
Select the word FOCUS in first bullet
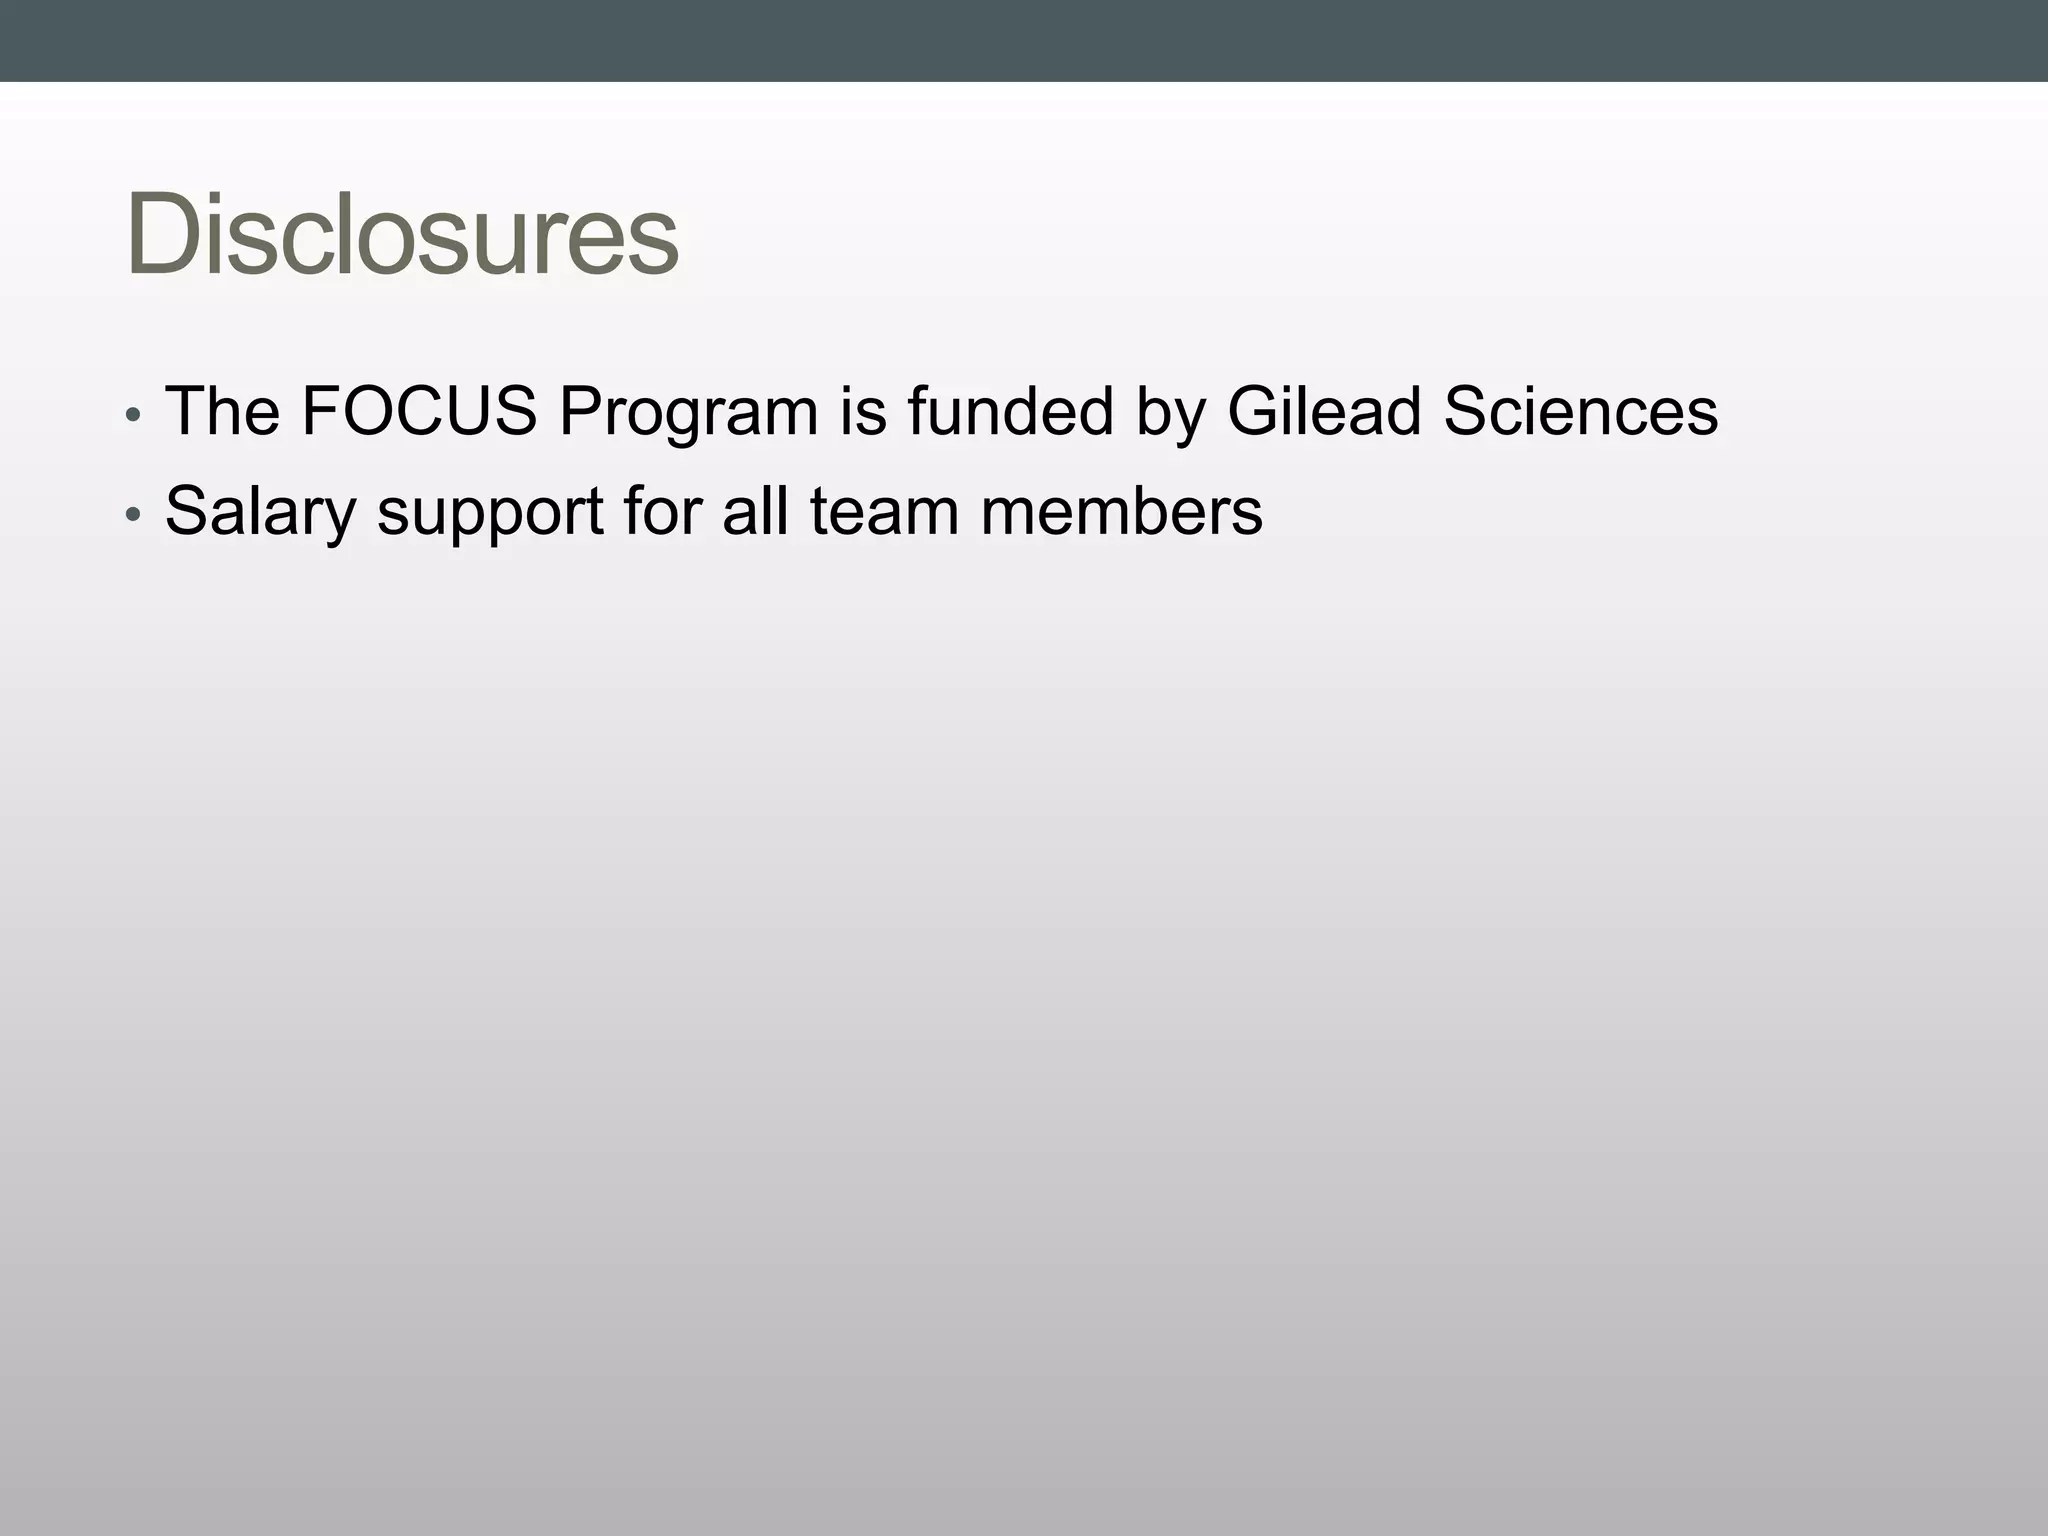pyautogui.click(x=419, y=411)
